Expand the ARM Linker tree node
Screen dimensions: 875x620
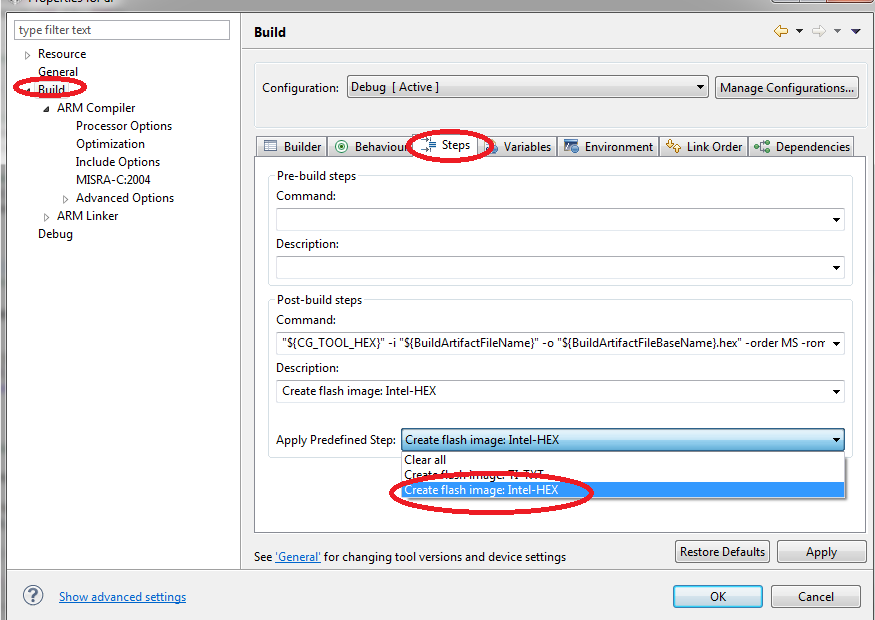click(x=46, y=216)
